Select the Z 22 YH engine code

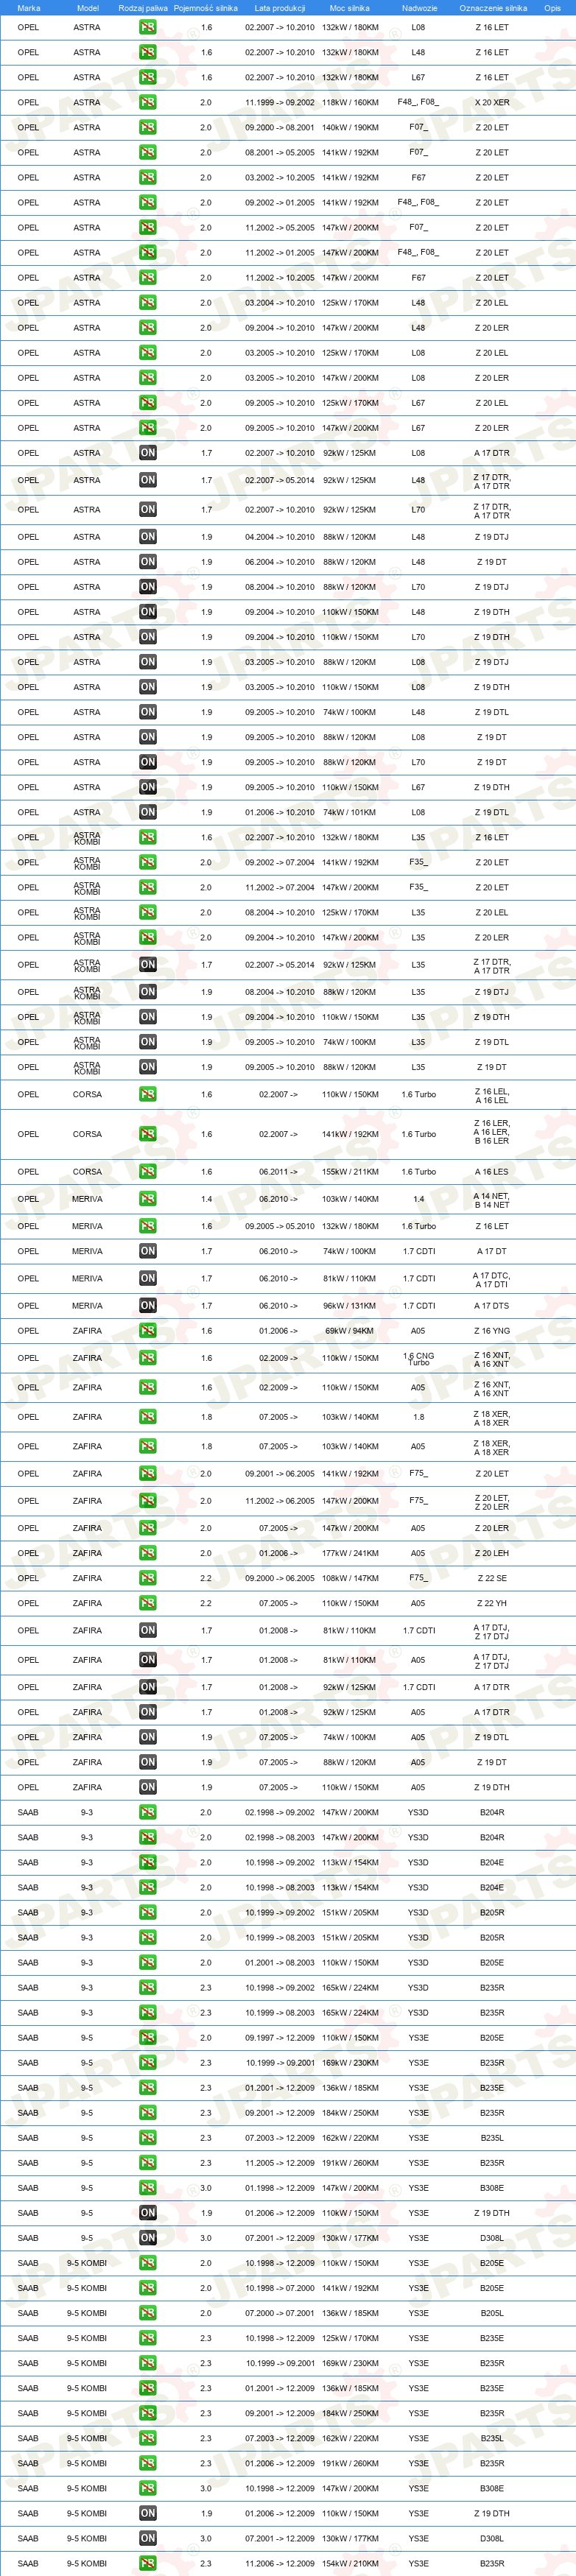coord(491,1603)
